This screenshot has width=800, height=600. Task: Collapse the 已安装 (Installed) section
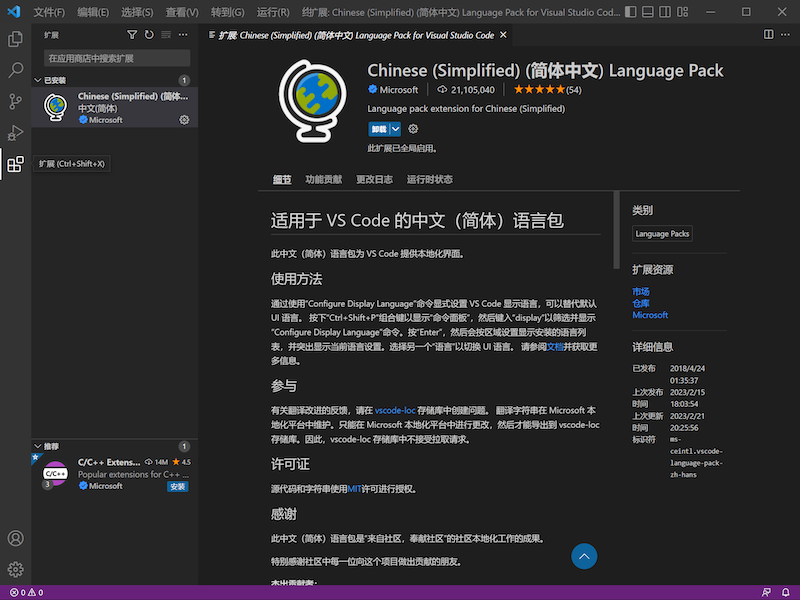[40, 80]
